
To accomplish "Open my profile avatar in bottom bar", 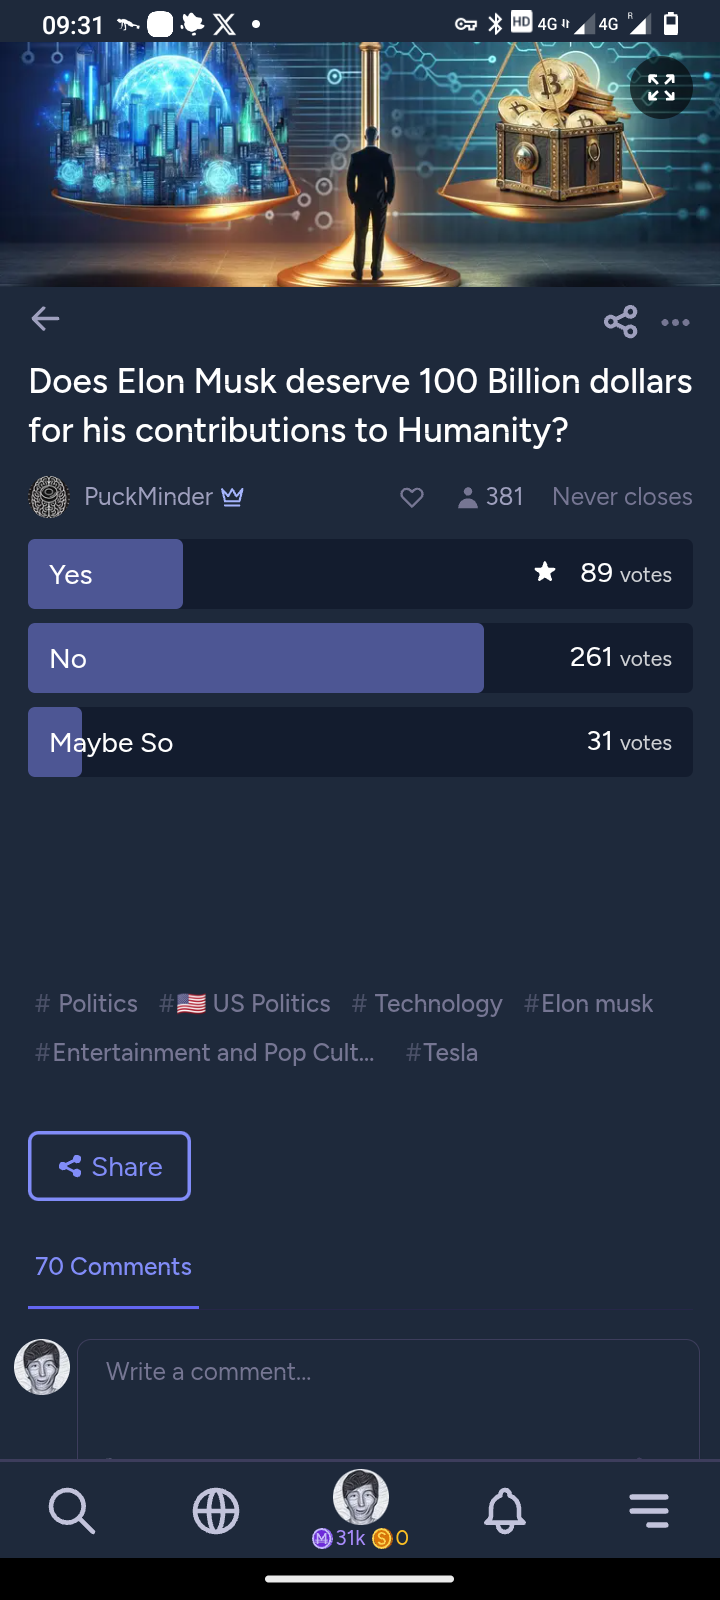I will pyautogui.click(x=360, y=1498).
